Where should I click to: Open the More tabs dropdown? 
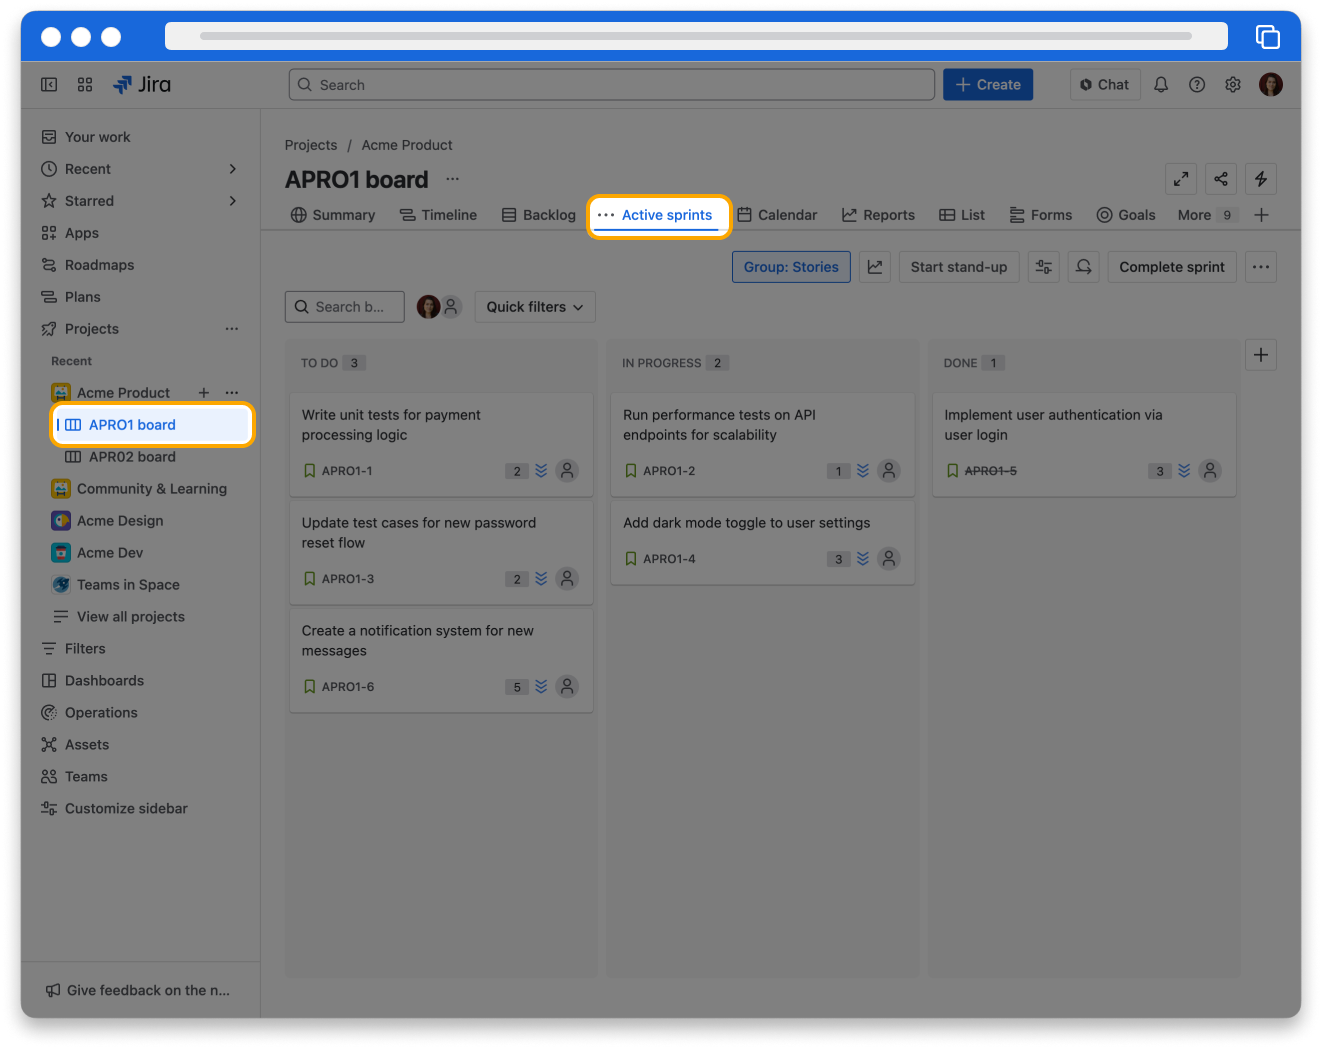1207,215
